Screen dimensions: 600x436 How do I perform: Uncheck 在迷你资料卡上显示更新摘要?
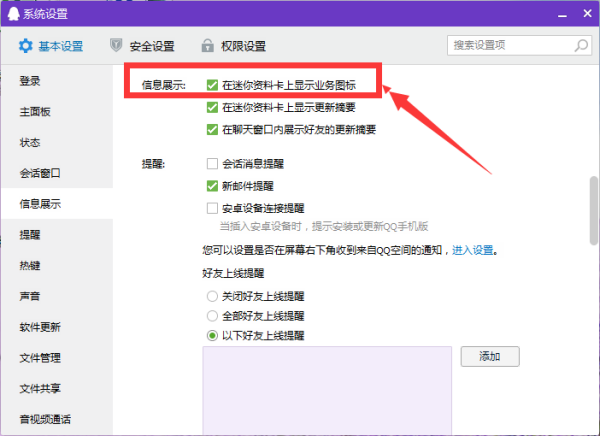(212, 107)
